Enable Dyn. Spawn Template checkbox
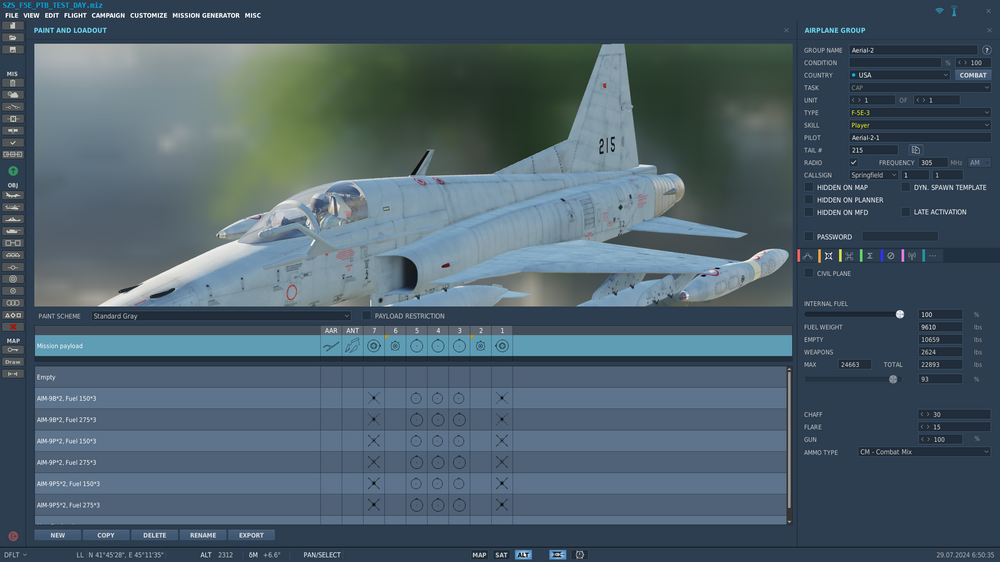Image resolution: width=1000 pixels, height=562 pixels. (x=906, y=188)
